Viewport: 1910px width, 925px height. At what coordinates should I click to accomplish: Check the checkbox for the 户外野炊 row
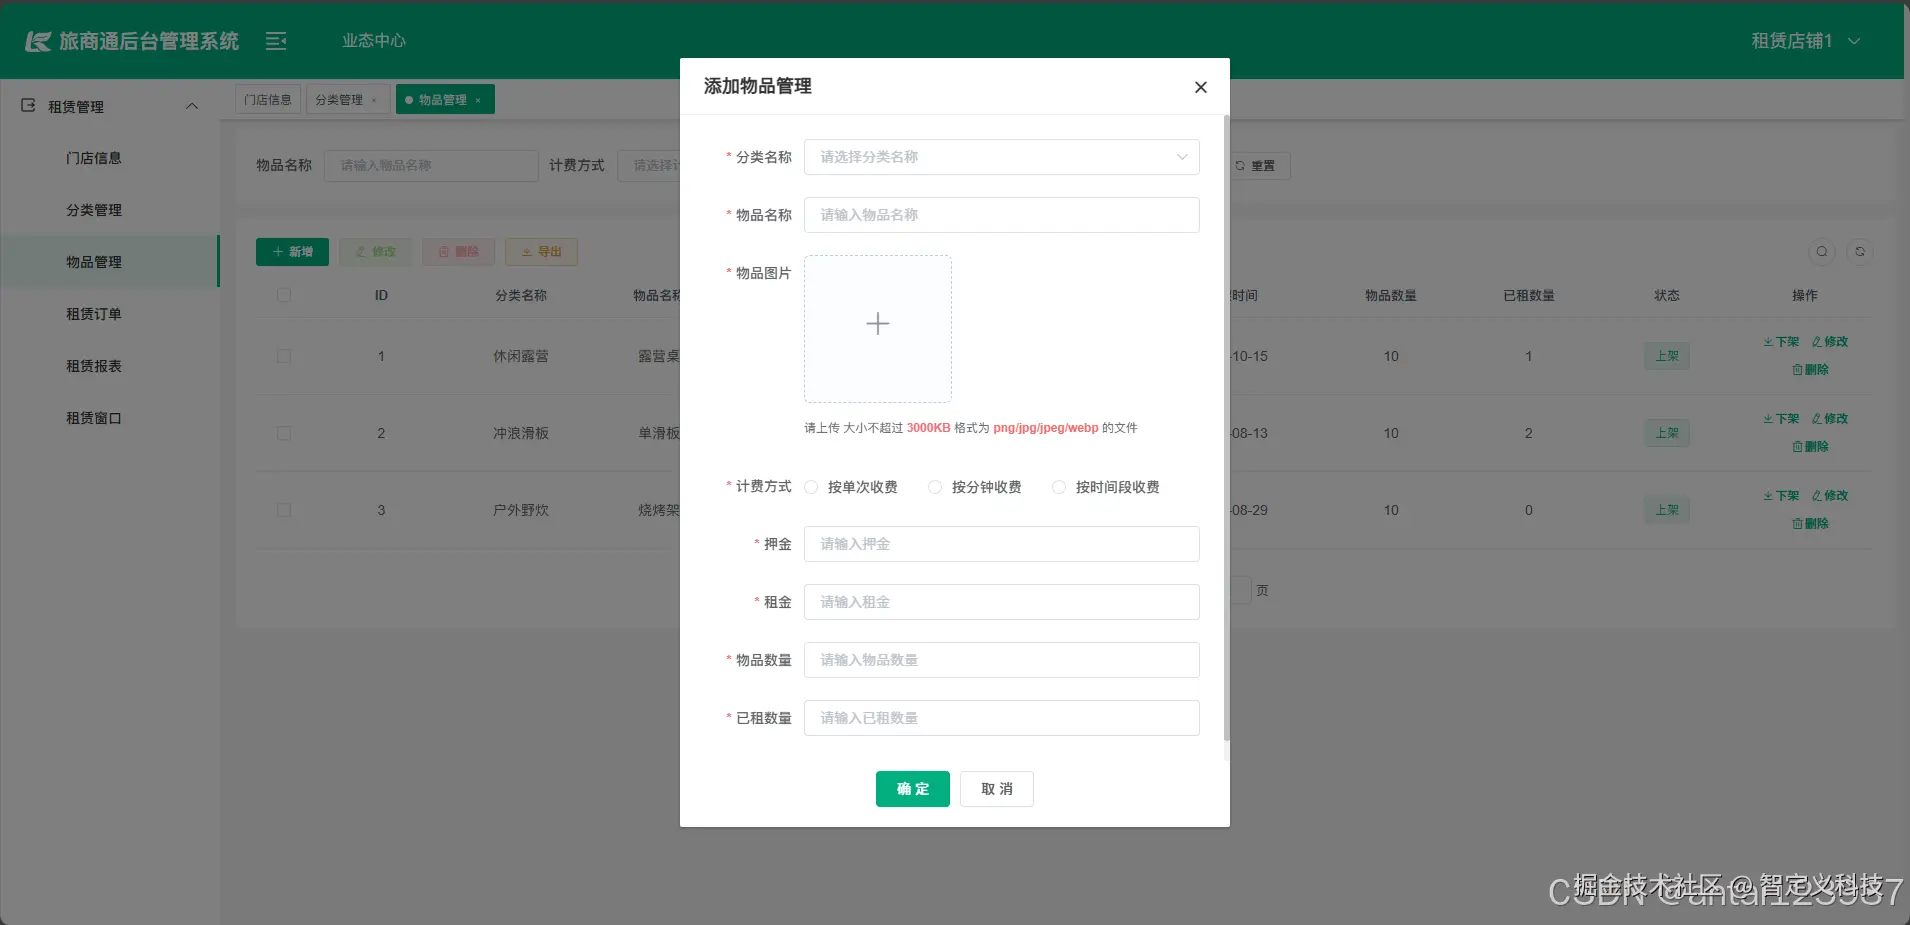284,510
